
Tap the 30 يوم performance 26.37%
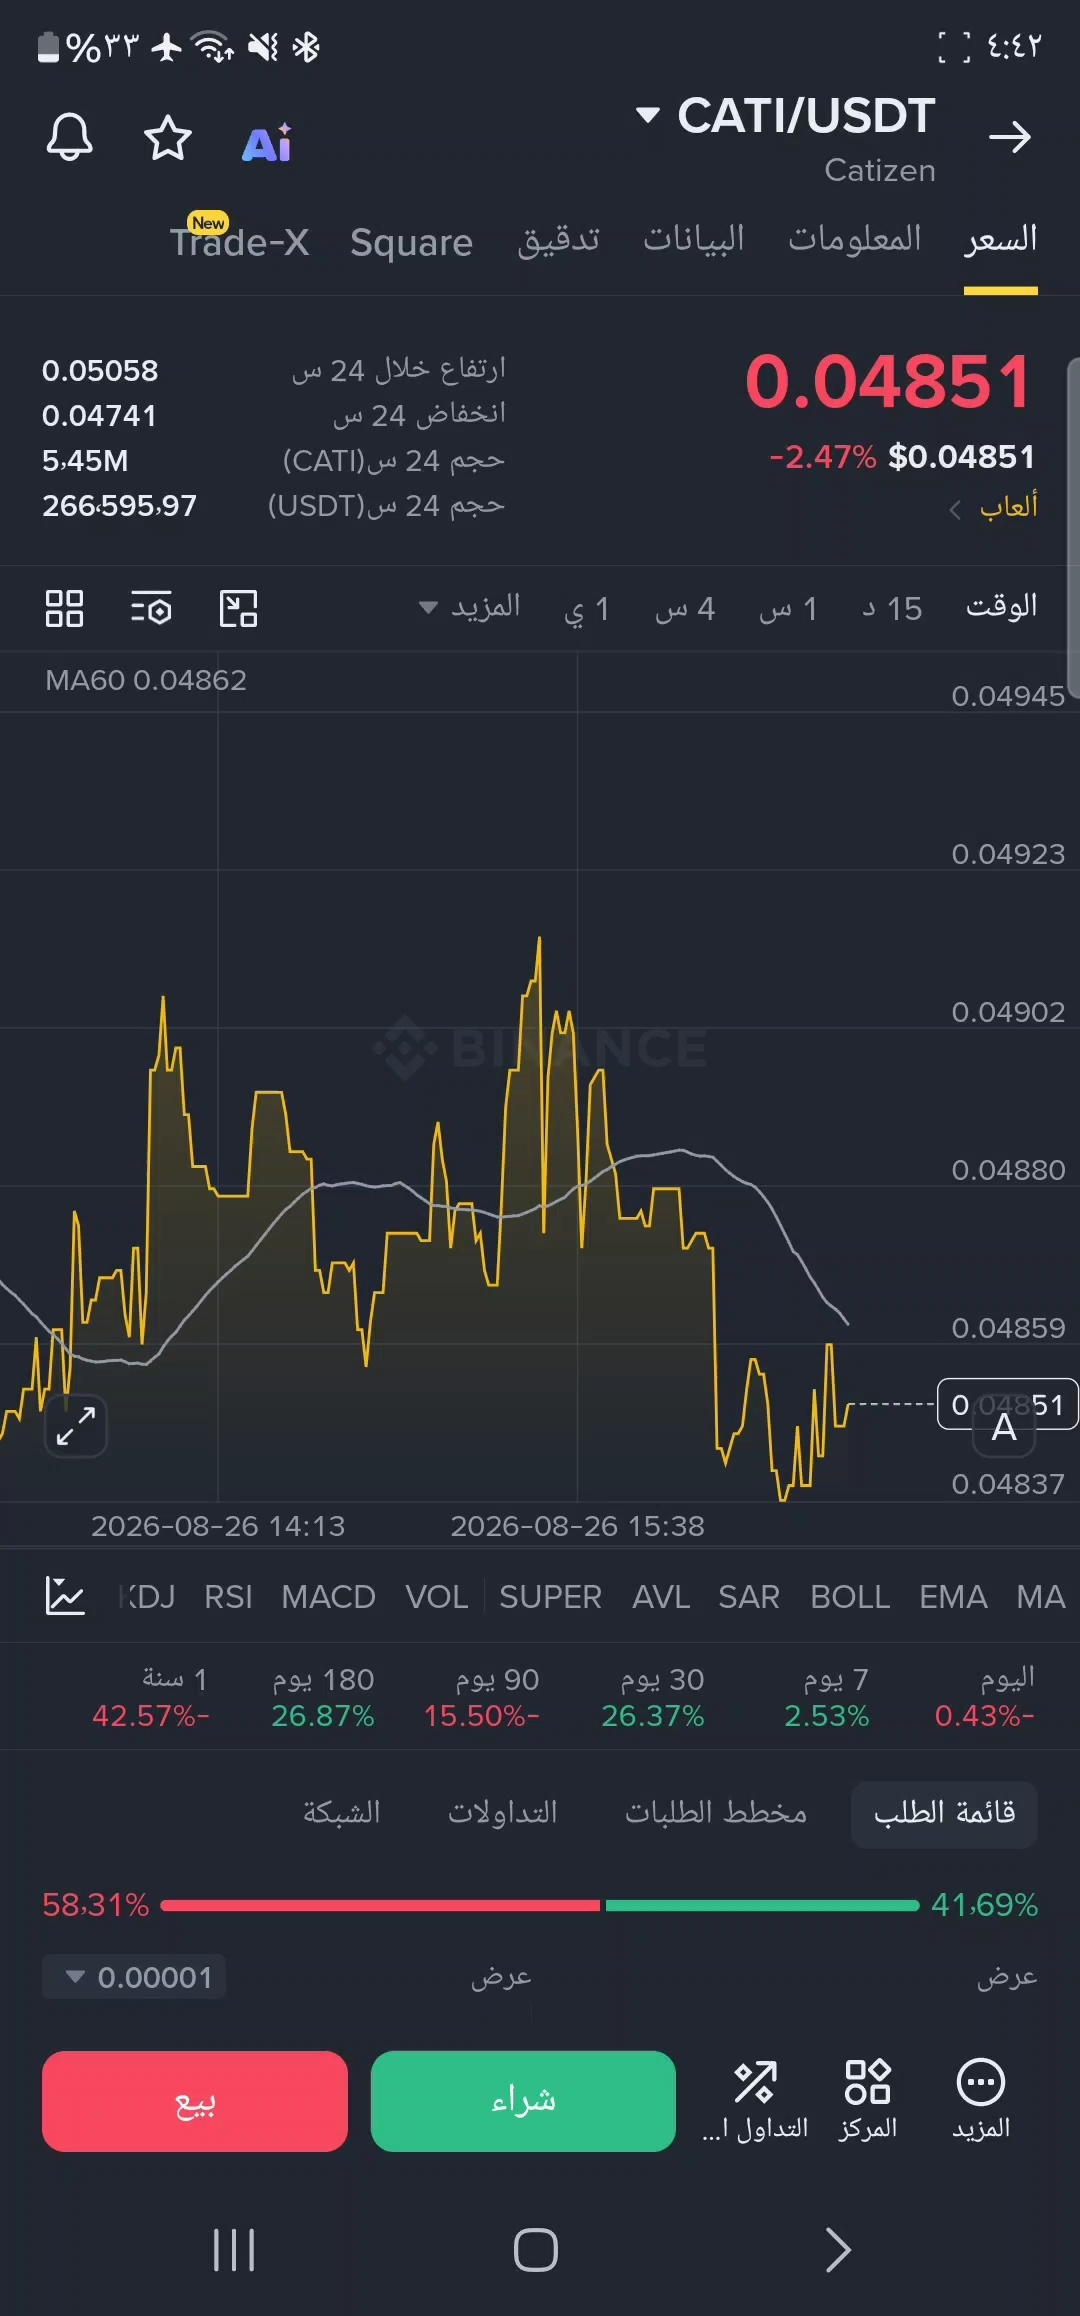(653, 1697)
